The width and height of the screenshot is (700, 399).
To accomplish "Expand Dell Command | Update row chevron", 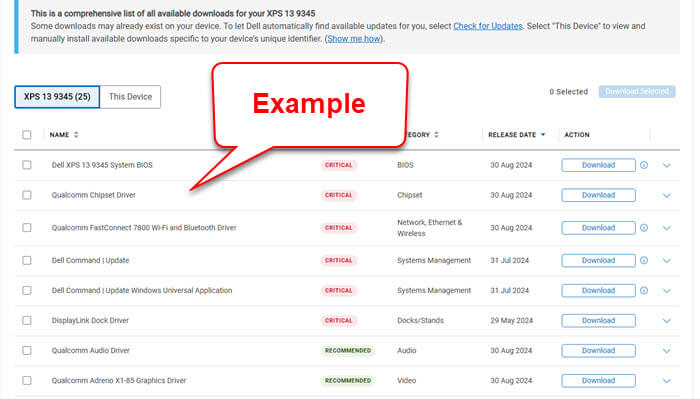I will [x=667, y=261].
